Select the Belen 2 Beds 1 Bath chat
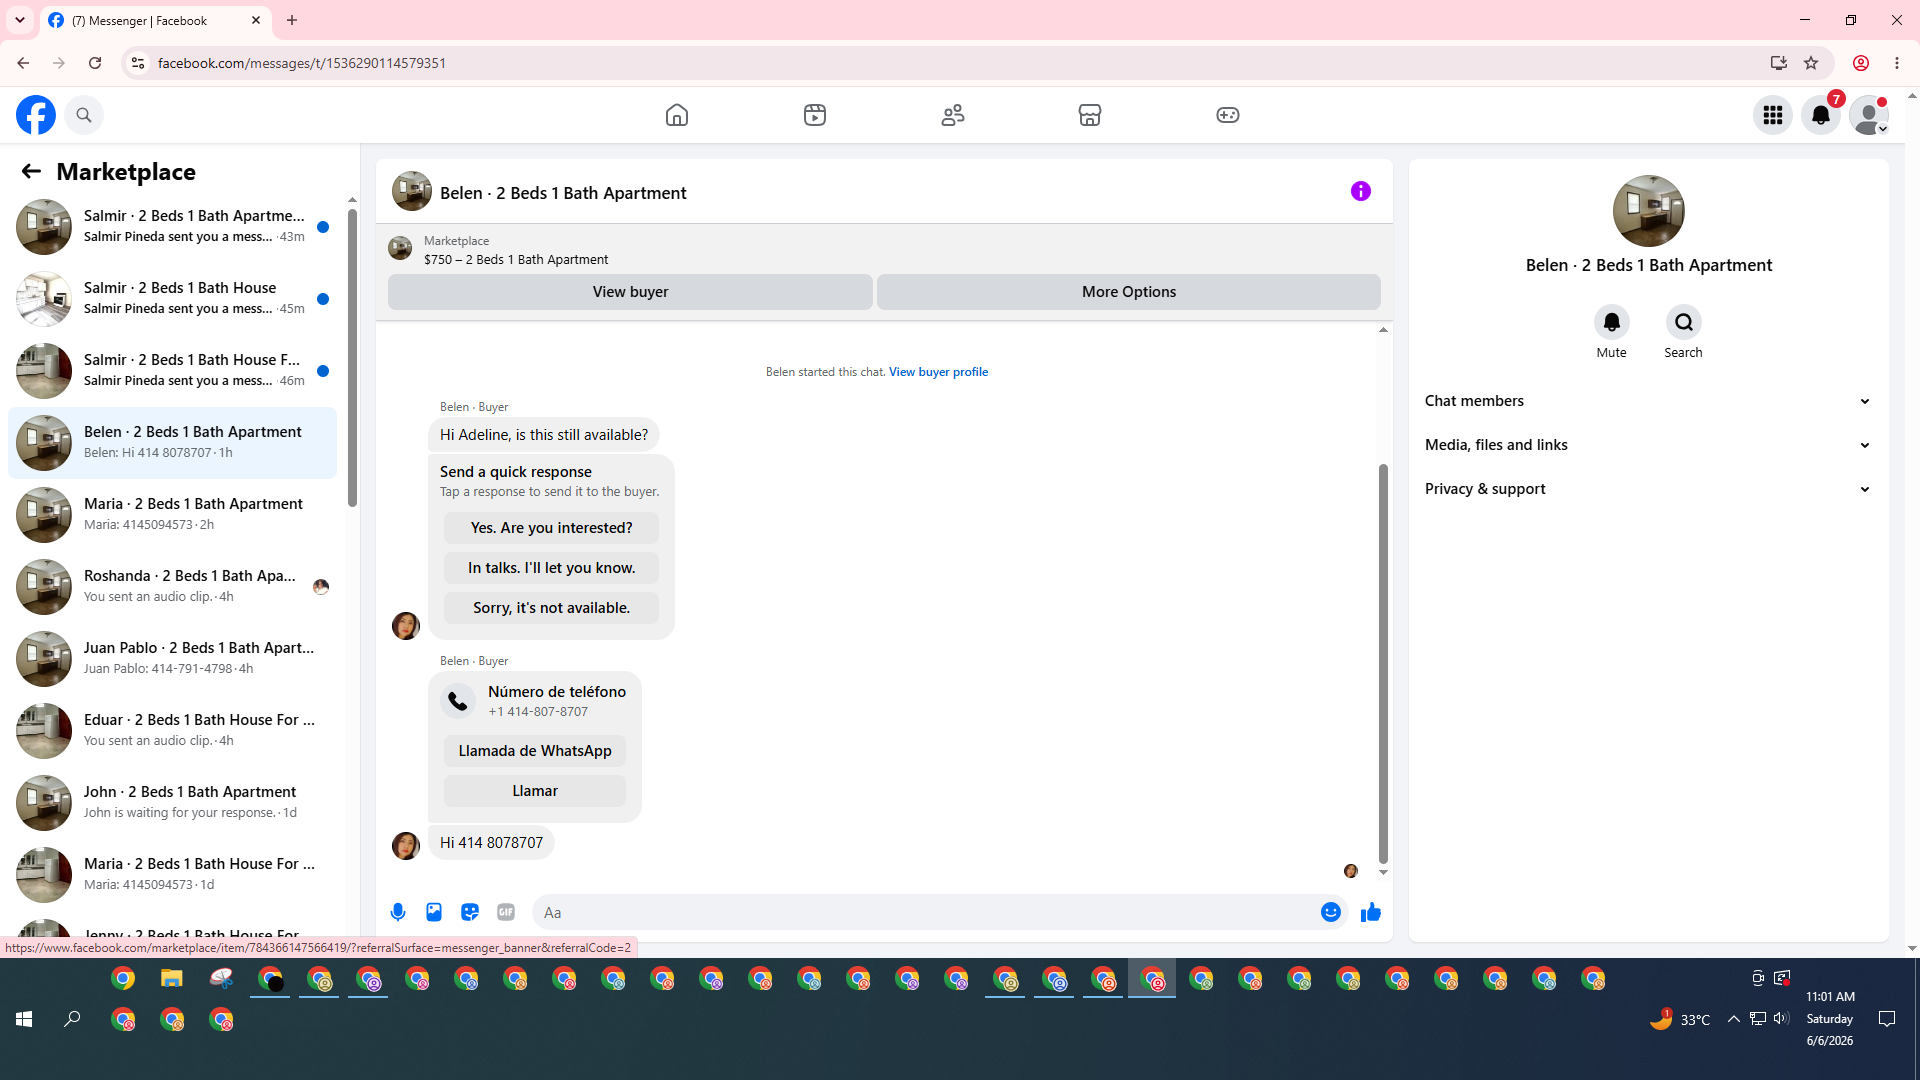 click(x=173, y=443)
